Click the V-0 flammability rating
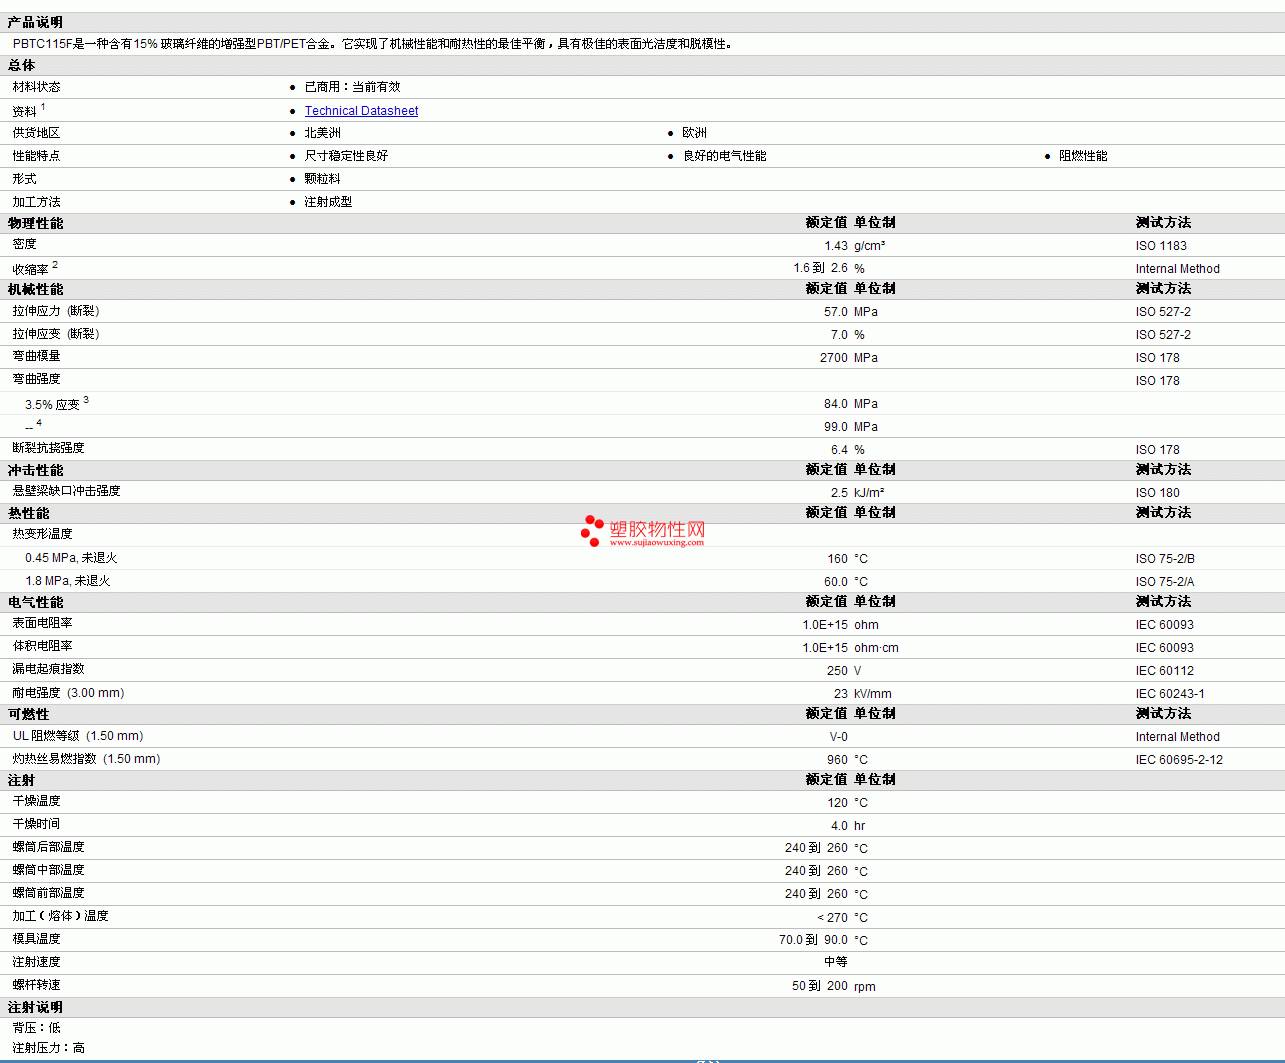 pos(838,737)
